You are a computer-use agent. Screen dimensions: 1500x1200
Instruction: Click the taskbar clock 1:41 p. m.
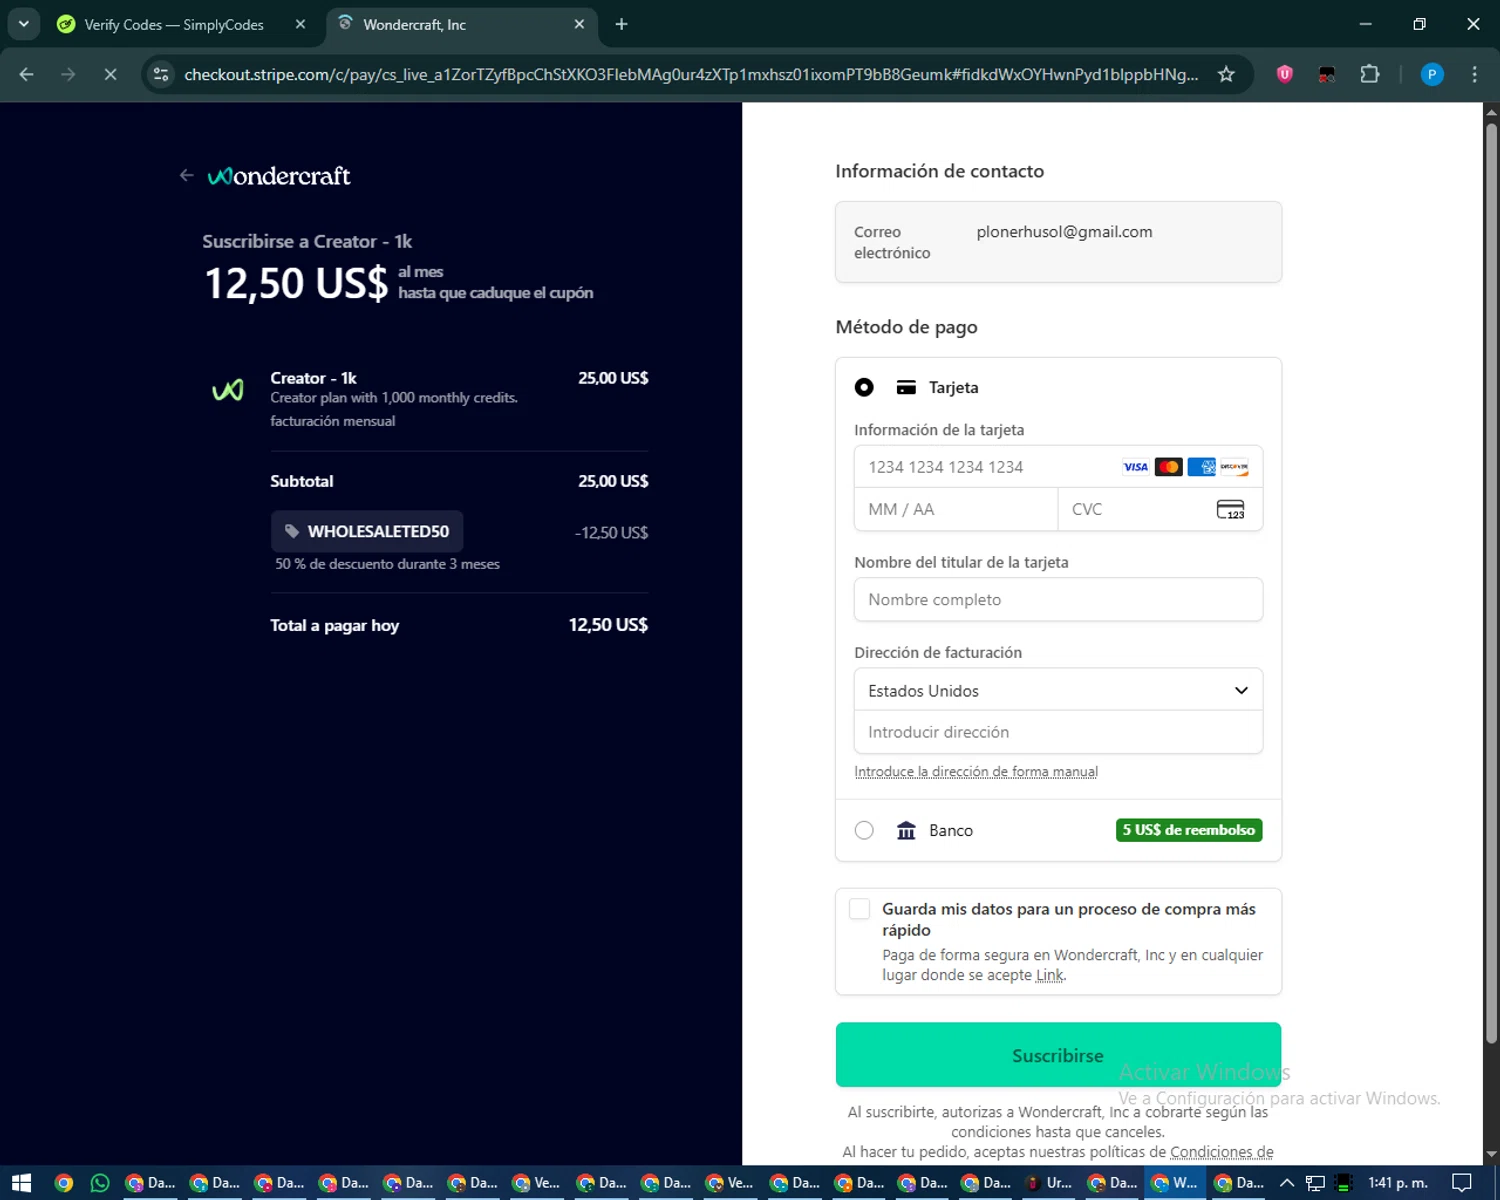[x=1397, y=1183]
